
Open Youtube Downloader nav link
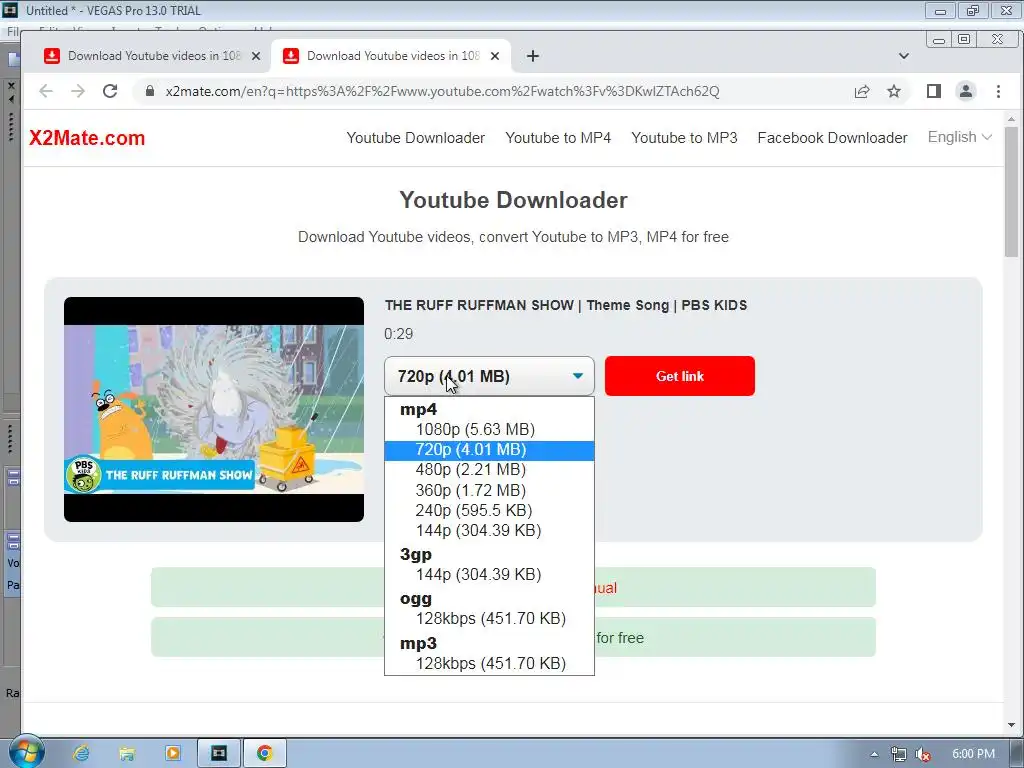pyautogui.click(x=415, y=138)
